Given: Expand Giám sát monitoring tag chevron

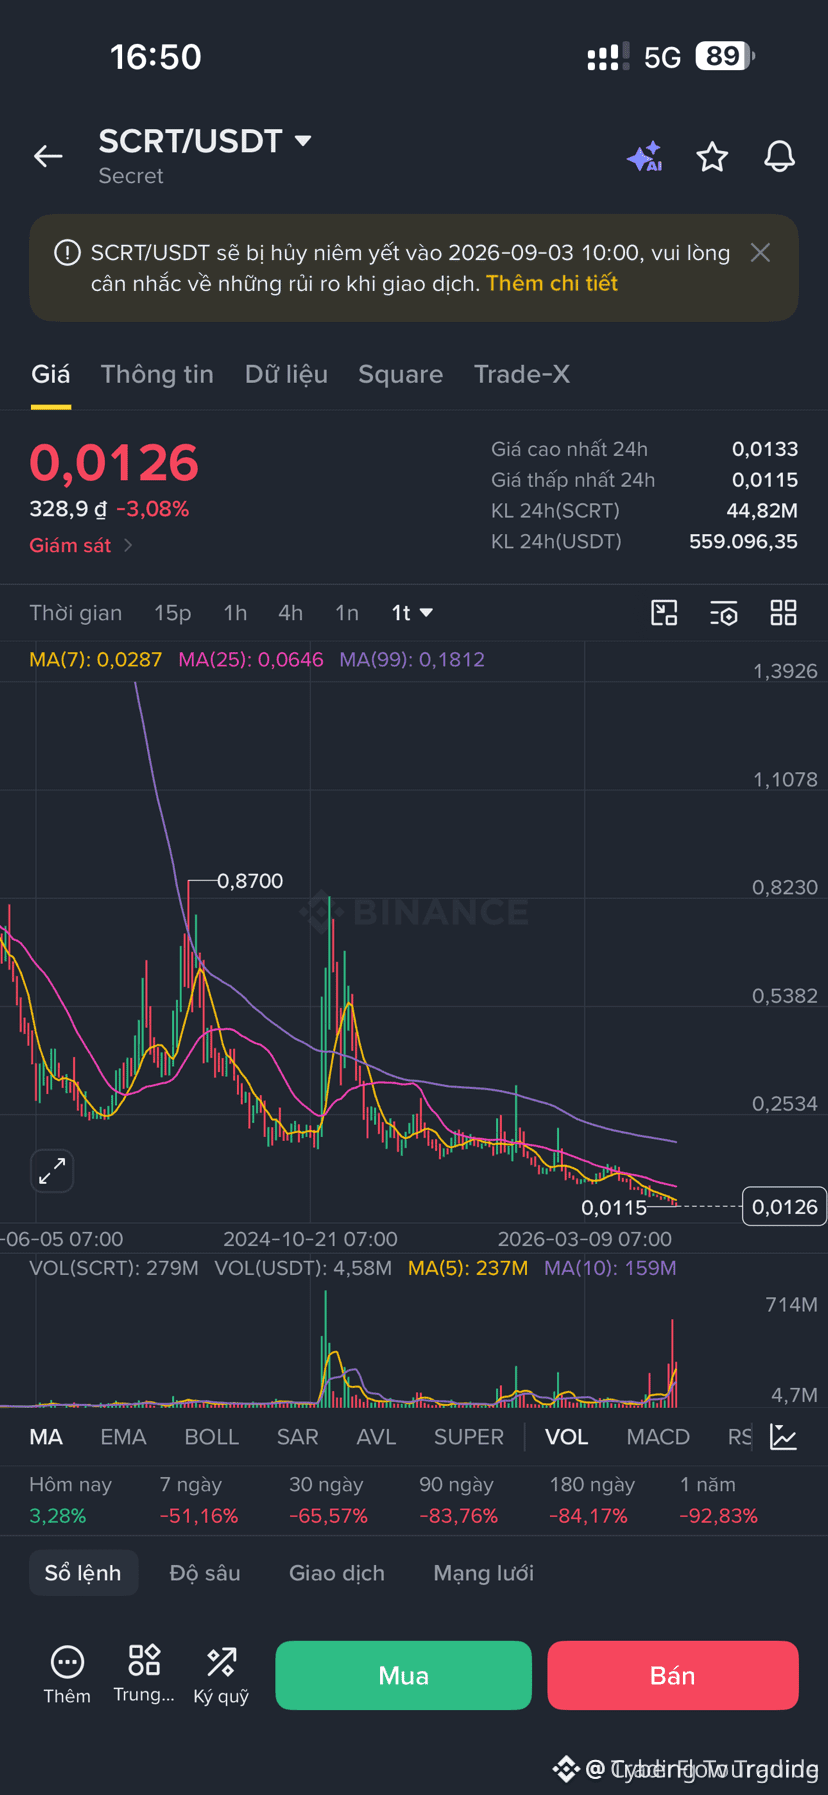Looking at the screenshot, I should point(128,545).
